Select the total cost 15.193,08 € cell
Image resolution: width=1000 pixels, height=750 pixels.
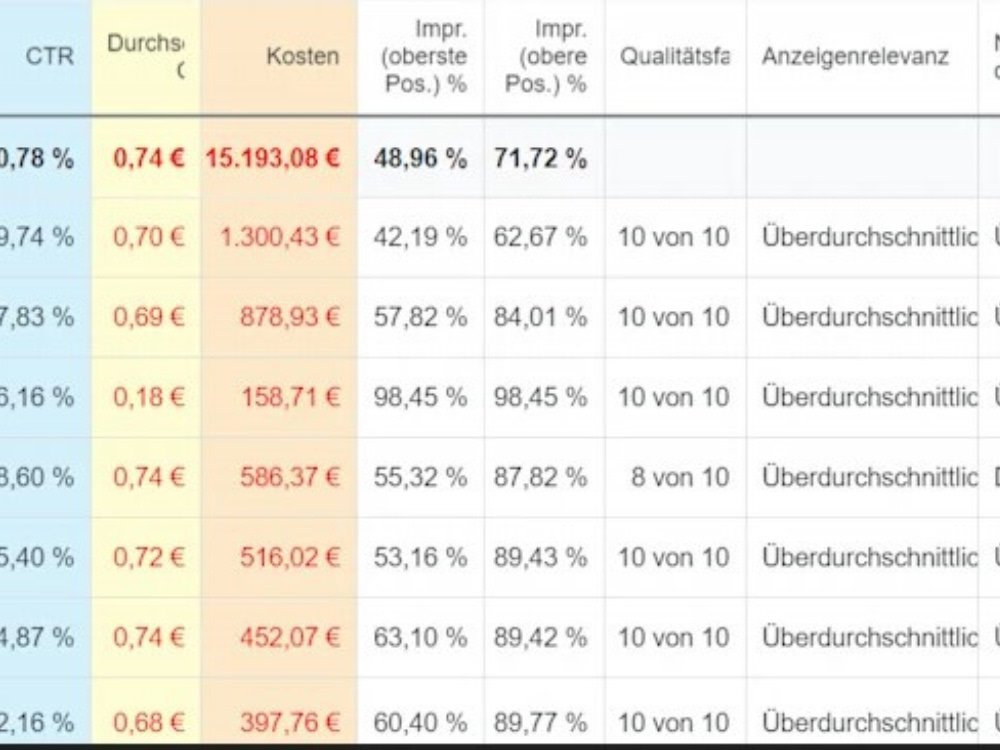[272, 158]
